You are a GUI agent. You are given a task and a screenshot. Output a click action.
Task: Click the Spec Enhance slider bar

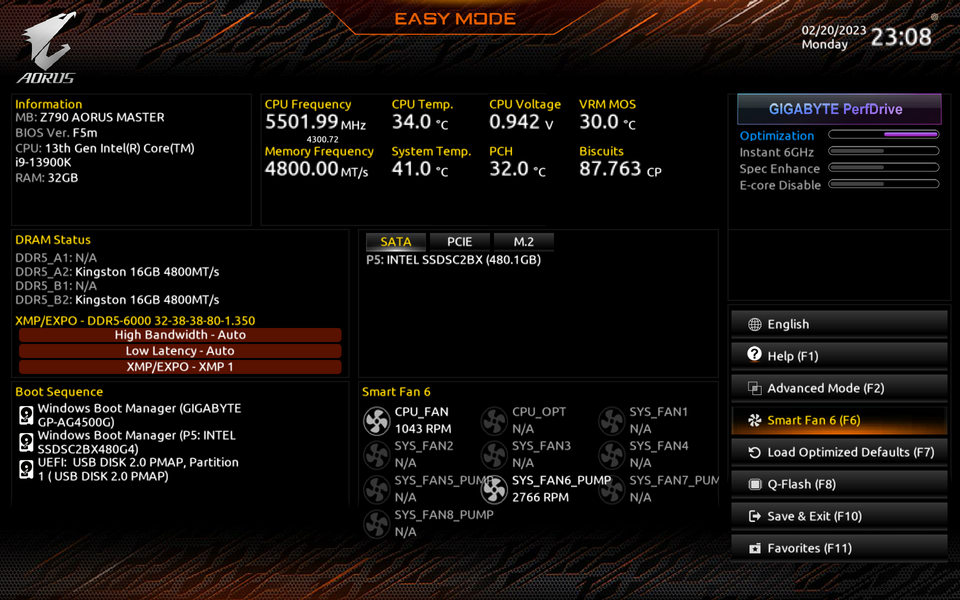(883, 167)
